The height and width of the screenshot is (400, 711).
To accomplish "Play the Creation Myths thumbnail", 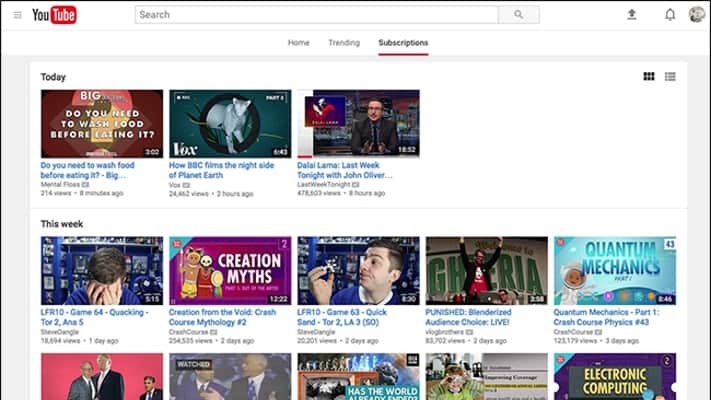I will [230, 270].
